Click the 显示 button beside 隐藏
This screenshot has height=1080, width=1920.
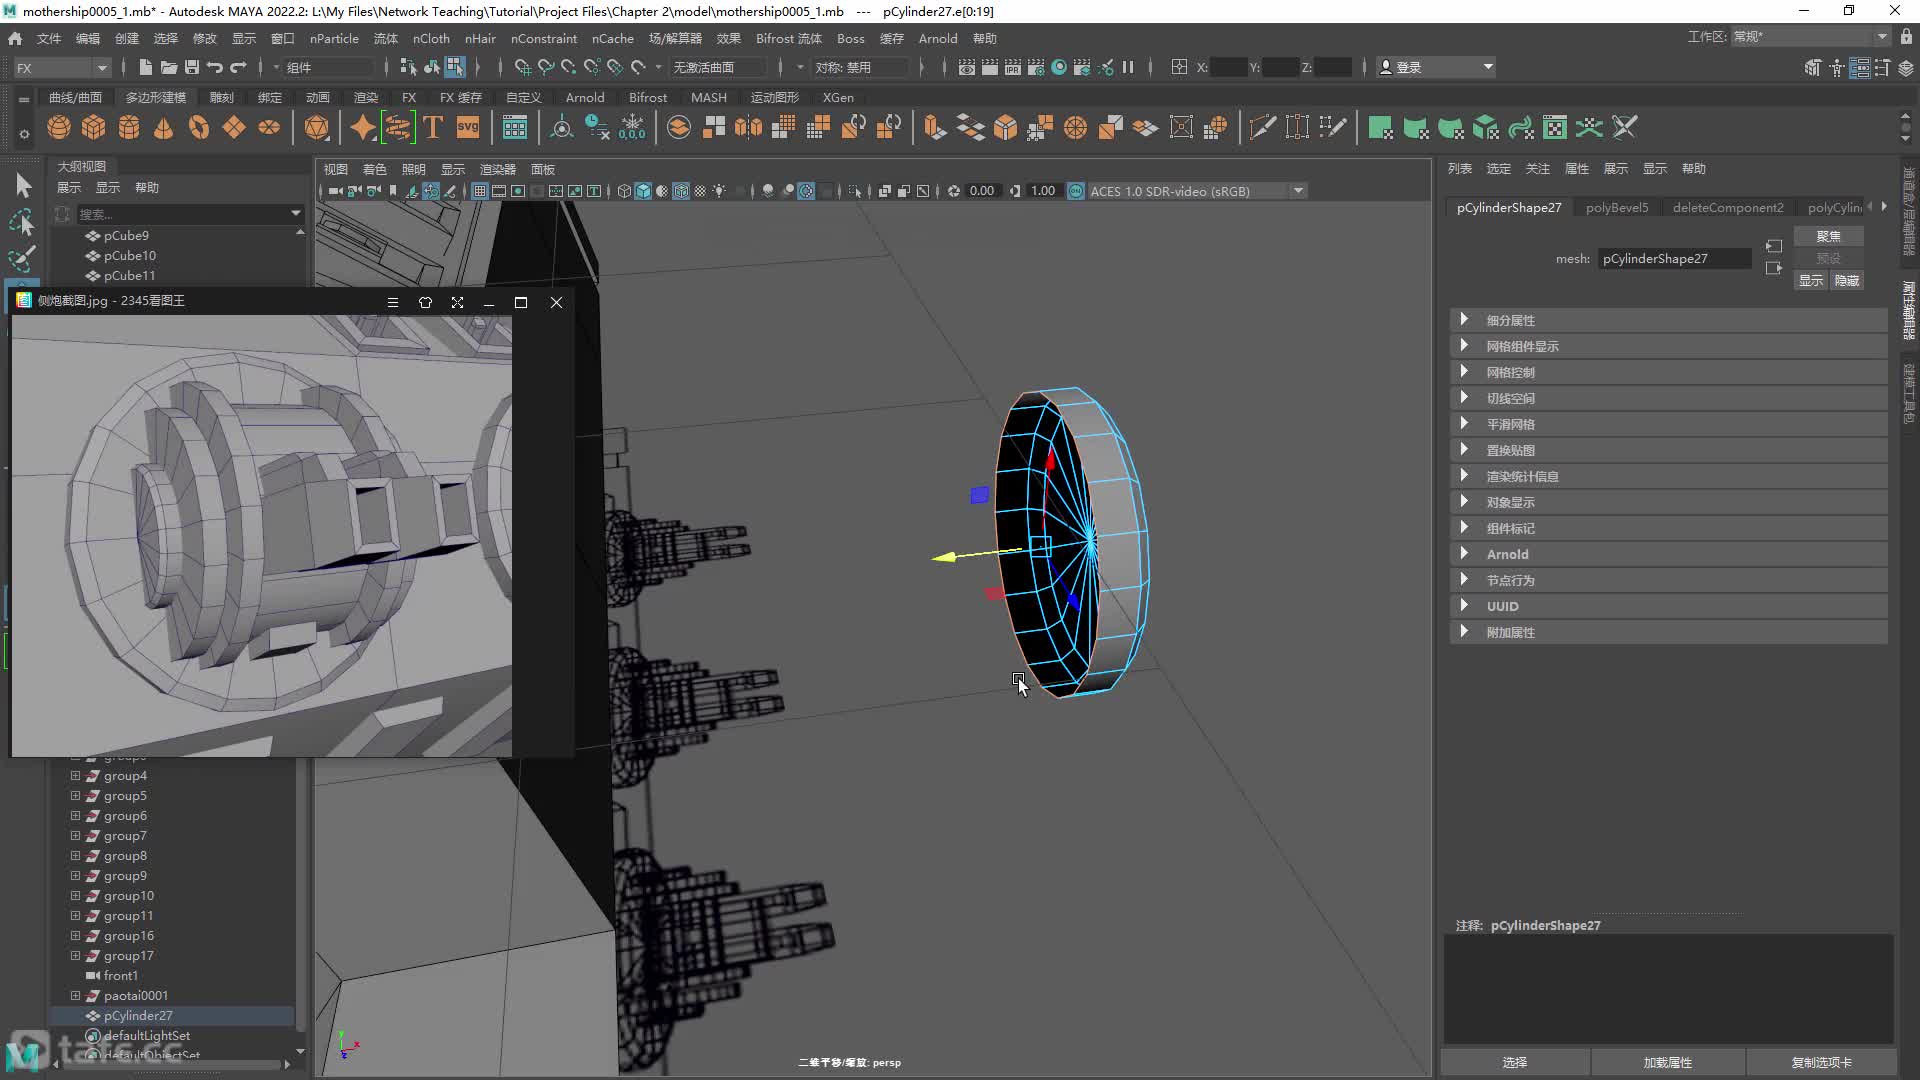pyautogui.click(x=1811, y=281)
